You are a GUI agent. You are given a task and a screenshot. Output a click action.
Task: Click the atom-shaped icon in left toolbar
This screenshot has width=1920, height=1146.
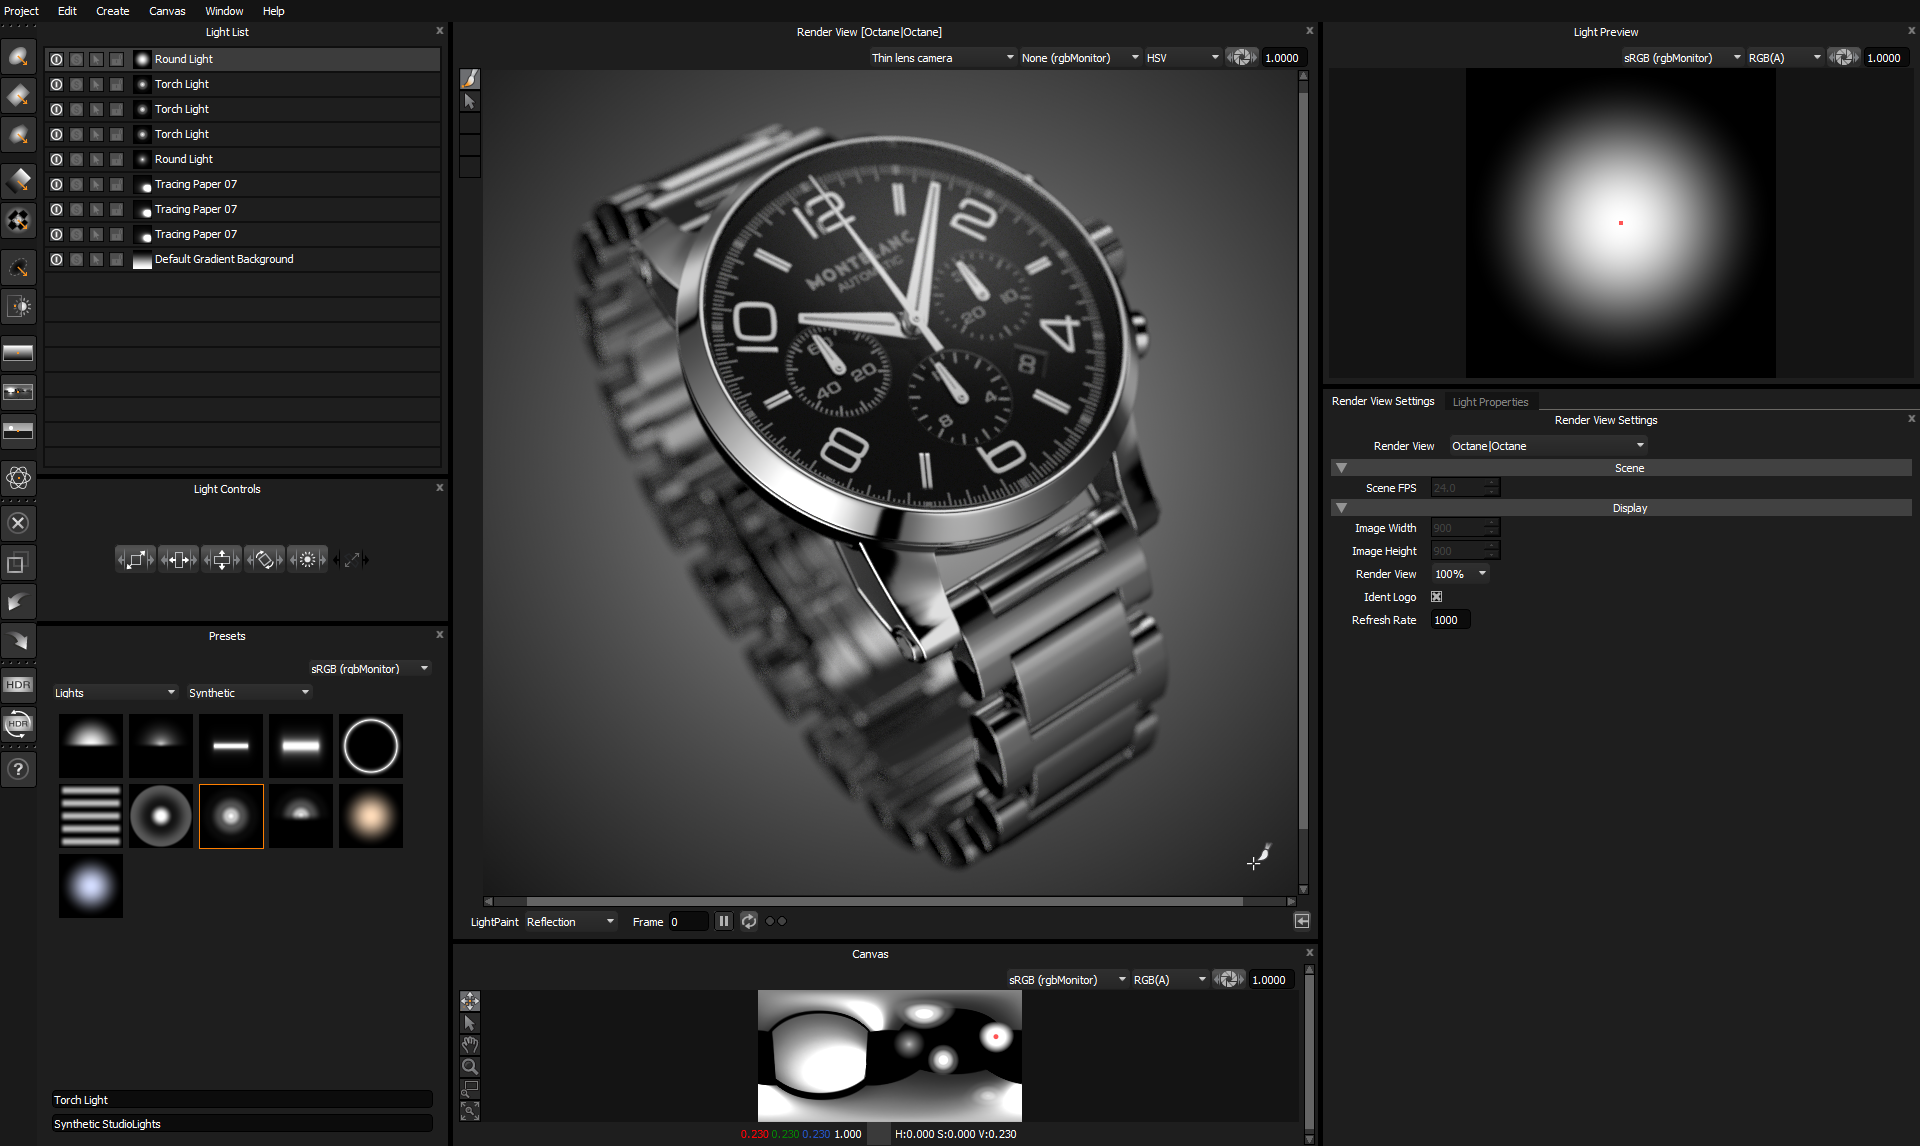(18, 478)
